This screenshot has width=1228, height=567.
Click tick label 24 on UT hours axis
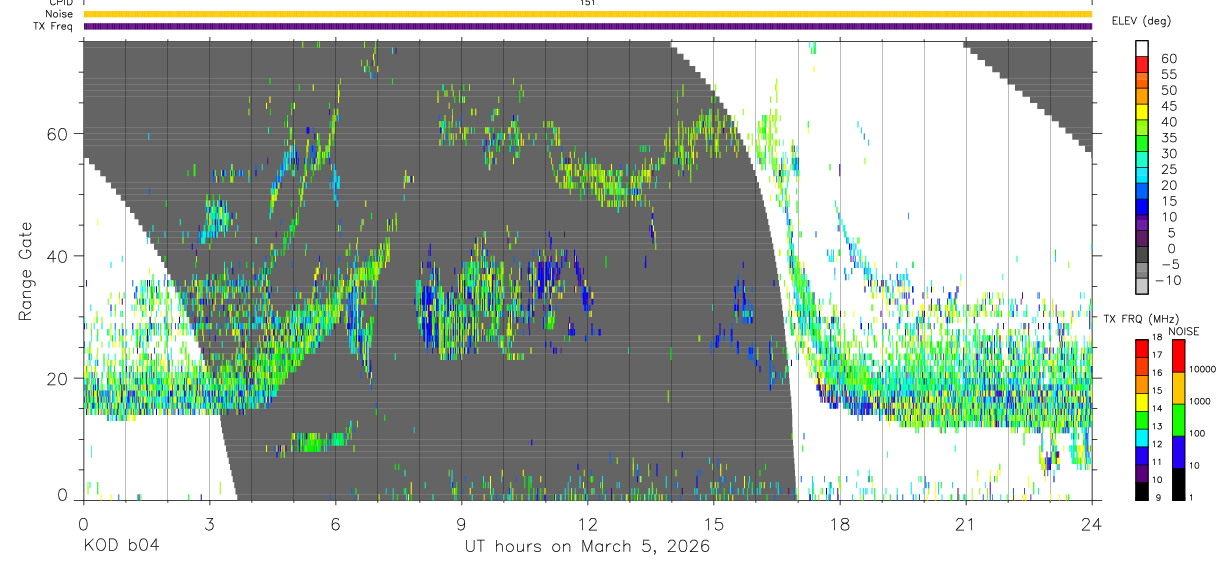tap(1091, 523)
